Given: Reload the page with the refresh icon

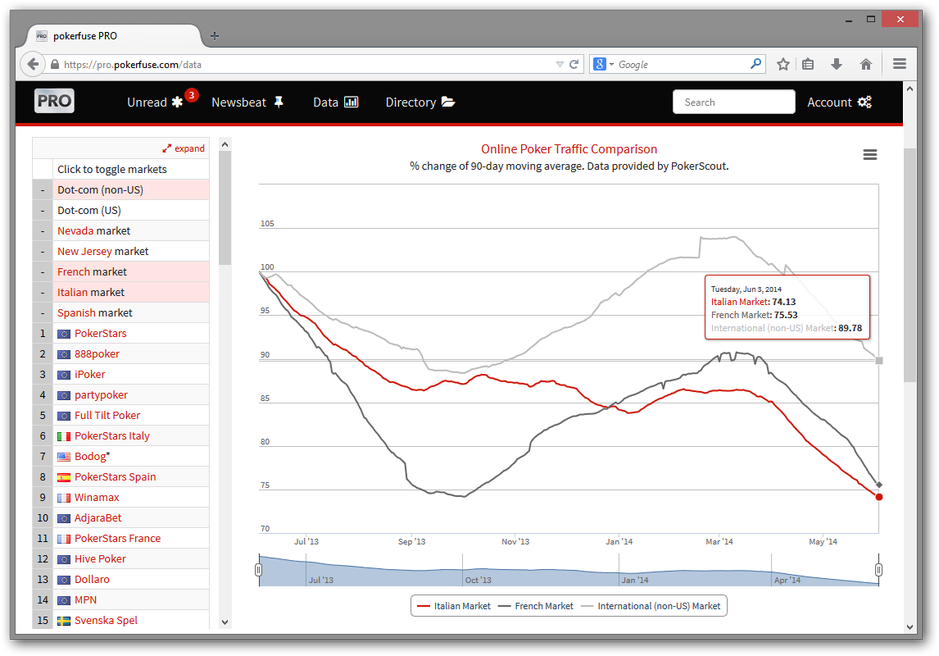Looking at the screenshot, I should 574,64.
